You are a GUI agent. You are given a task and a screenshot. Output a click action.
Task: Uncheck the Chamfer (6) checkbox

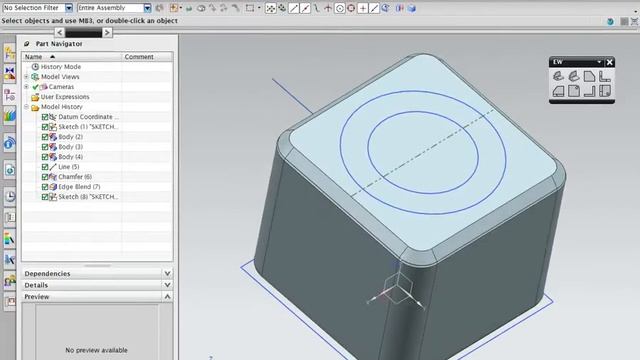[x=45, y=177]
